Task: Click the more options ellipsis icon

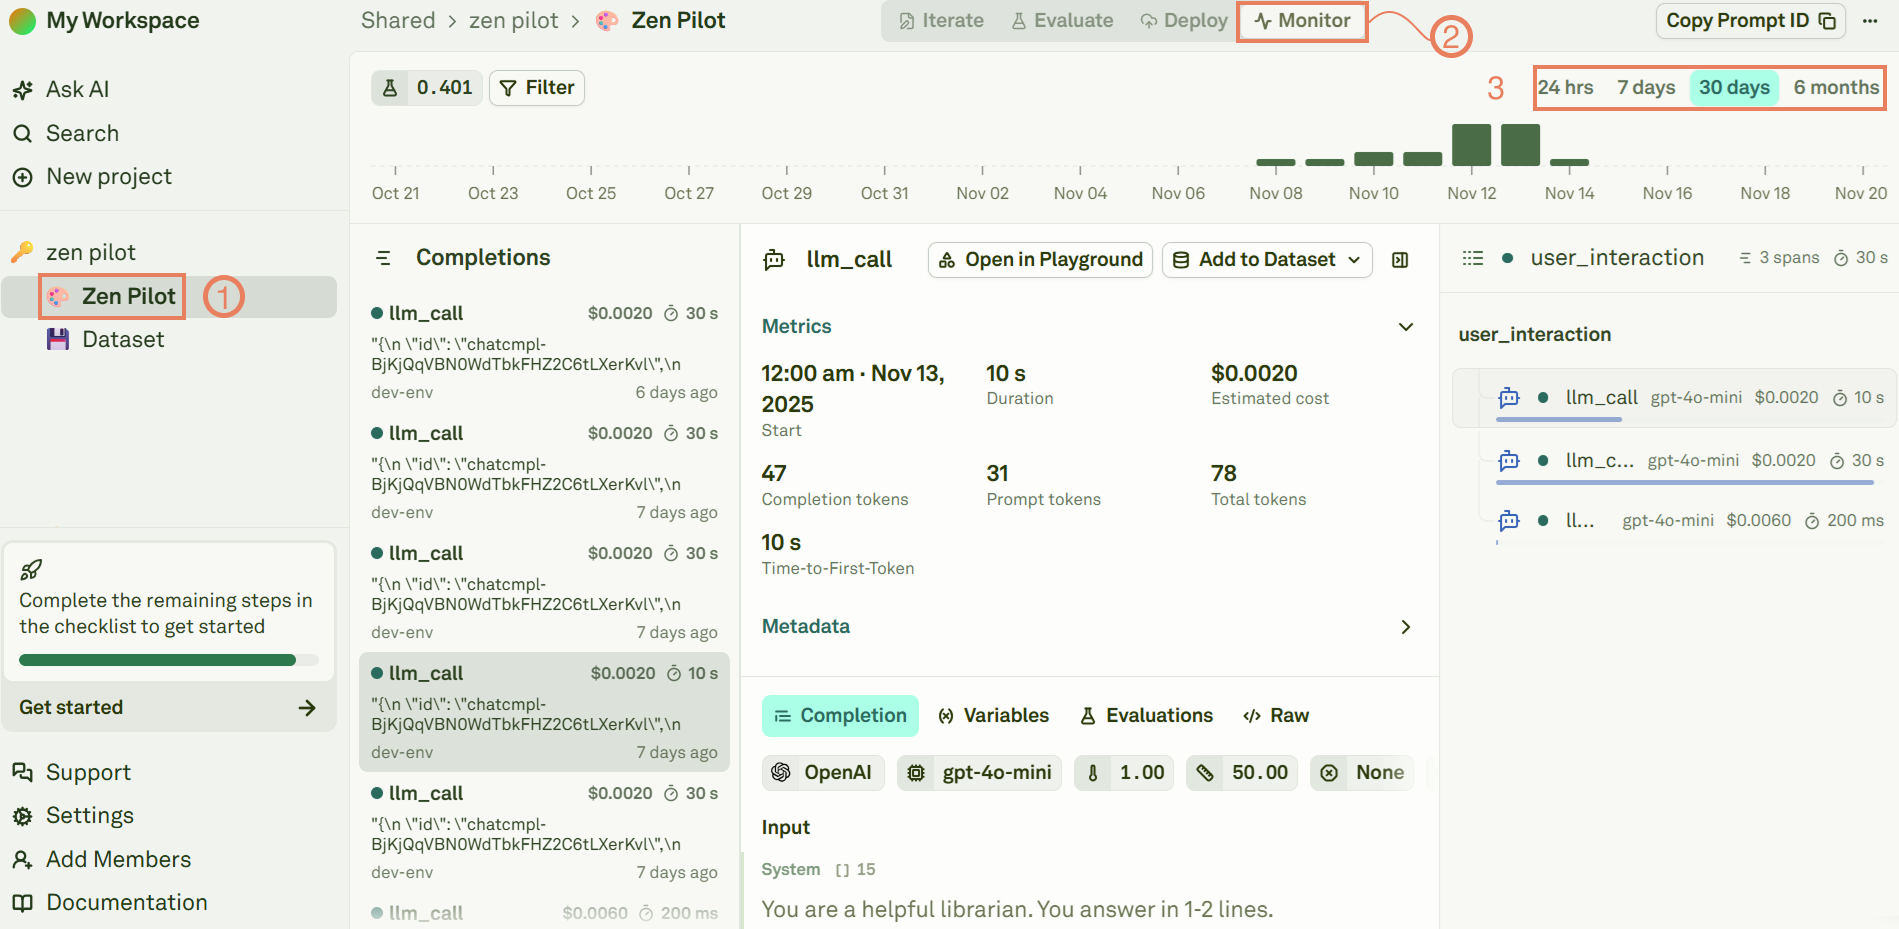Action: 1869,21
